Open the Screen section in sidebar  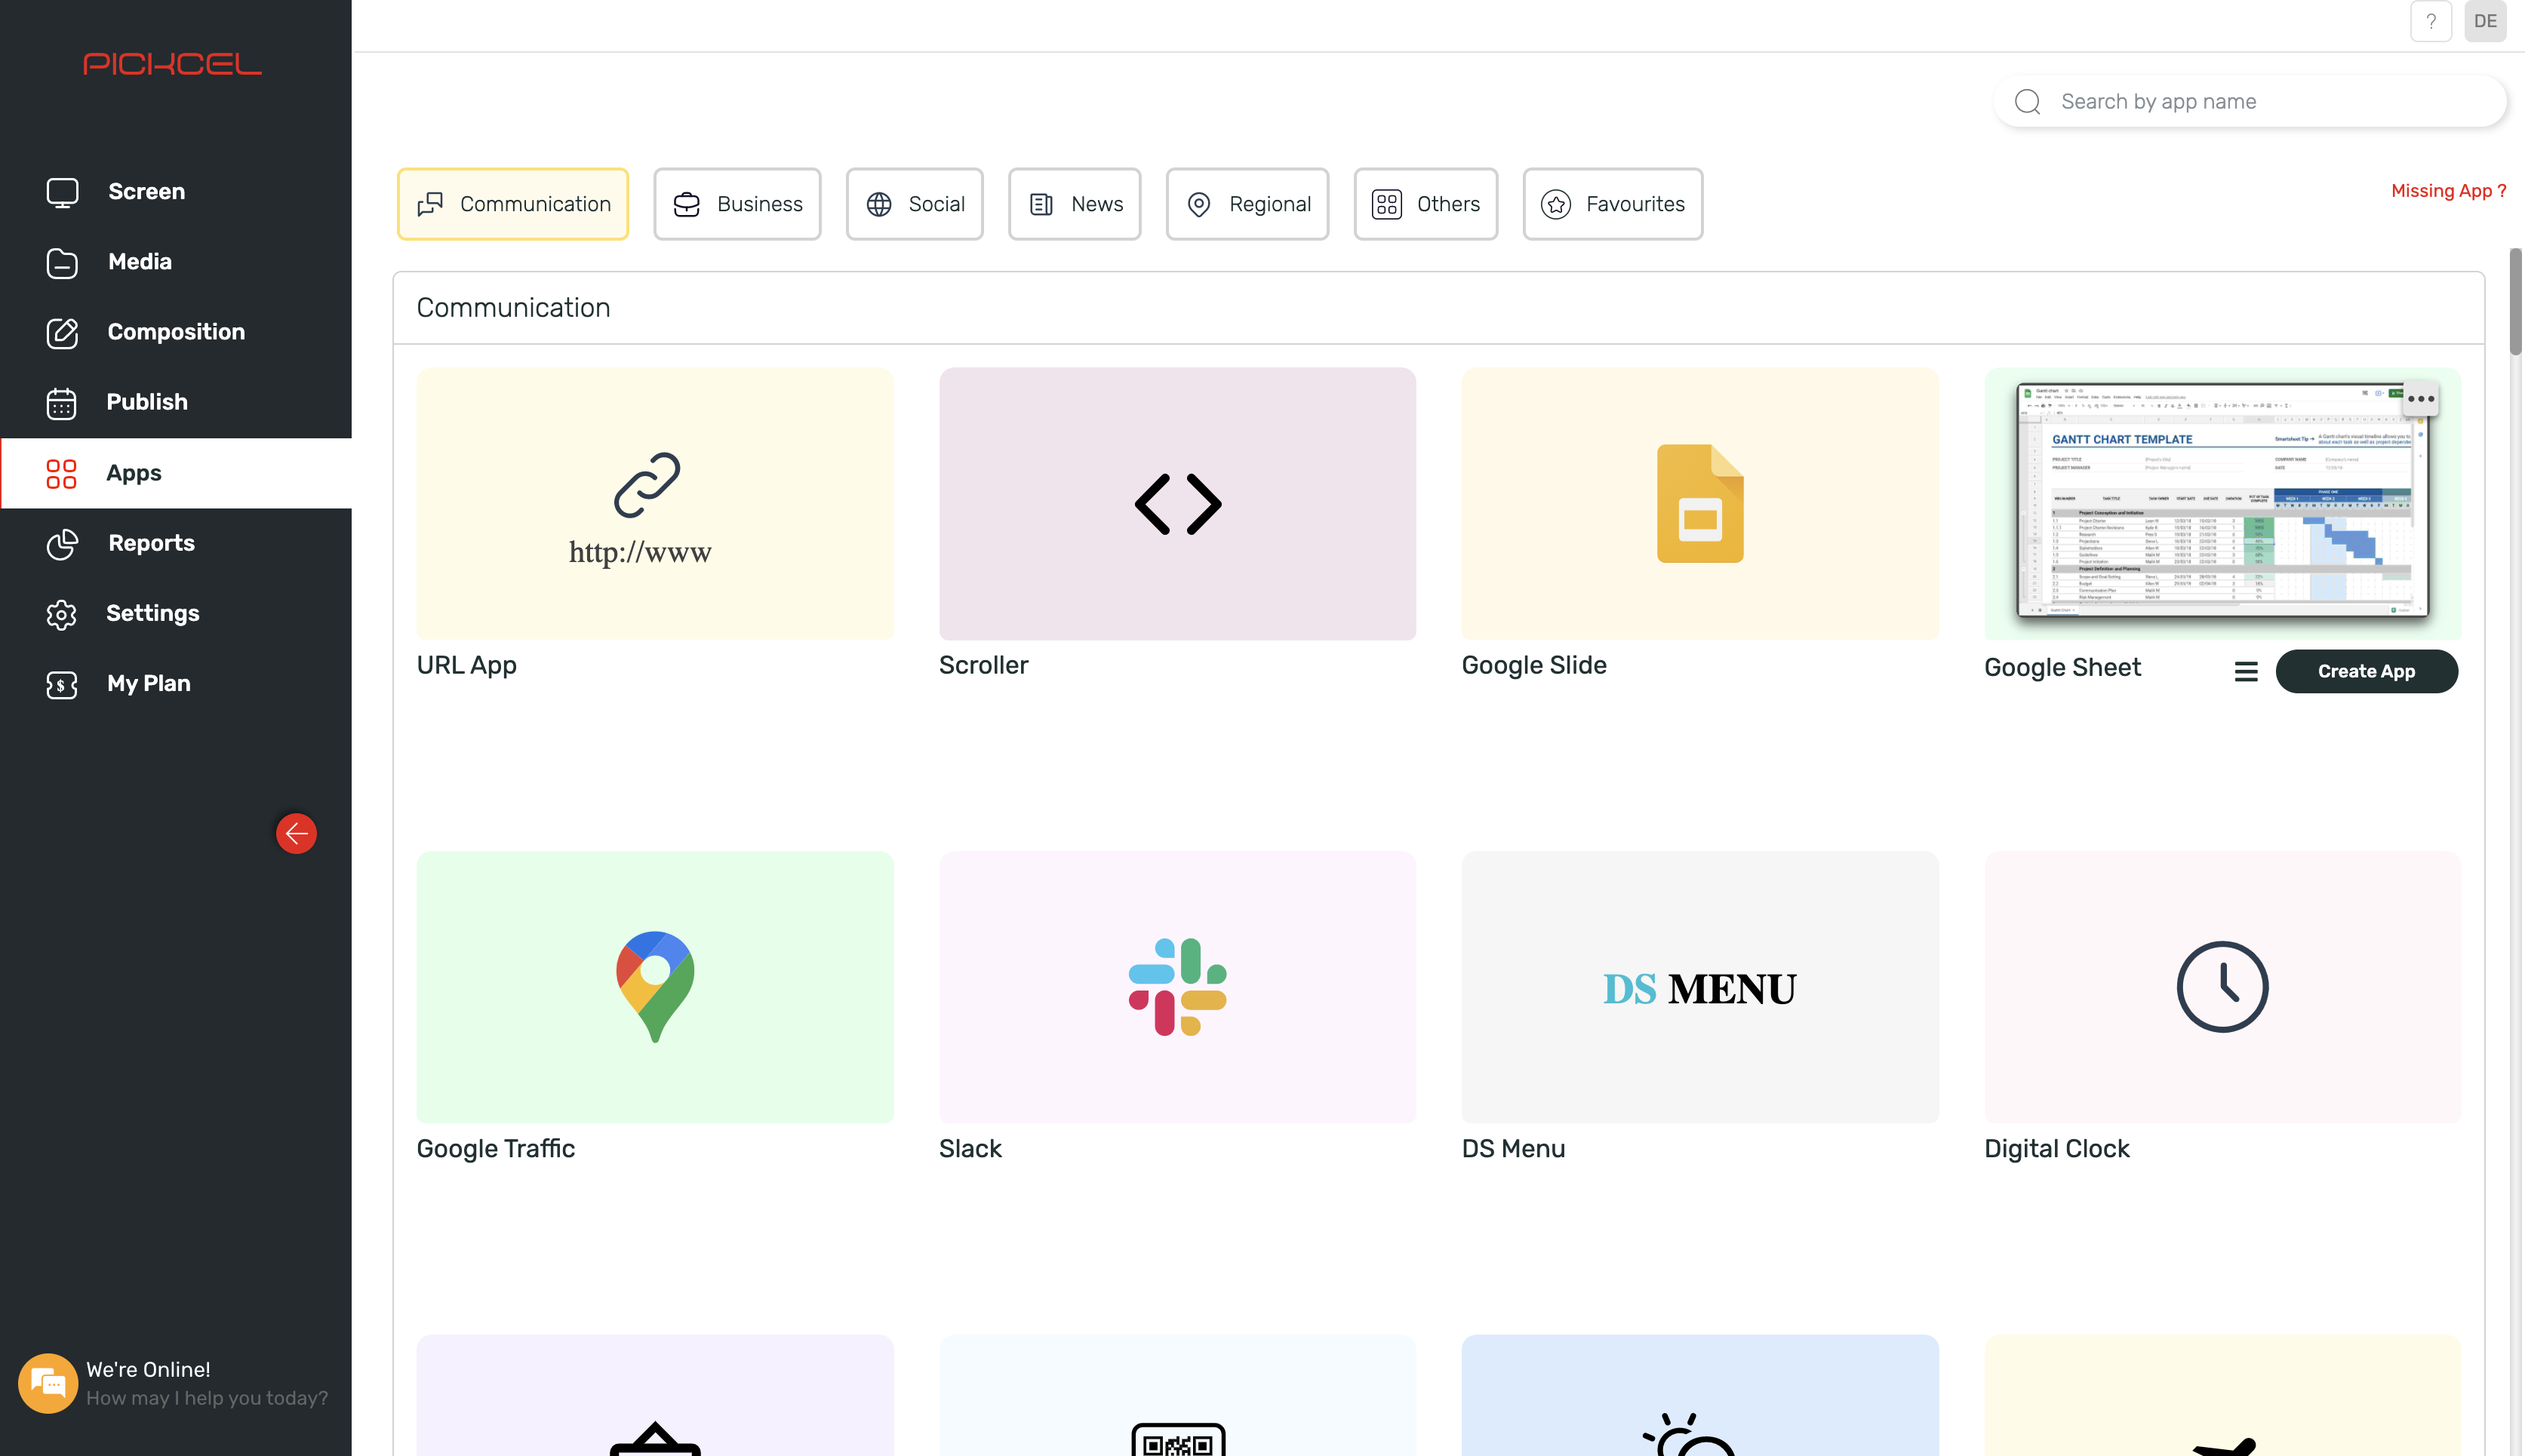pyautogui.click(x=145, y=191)
